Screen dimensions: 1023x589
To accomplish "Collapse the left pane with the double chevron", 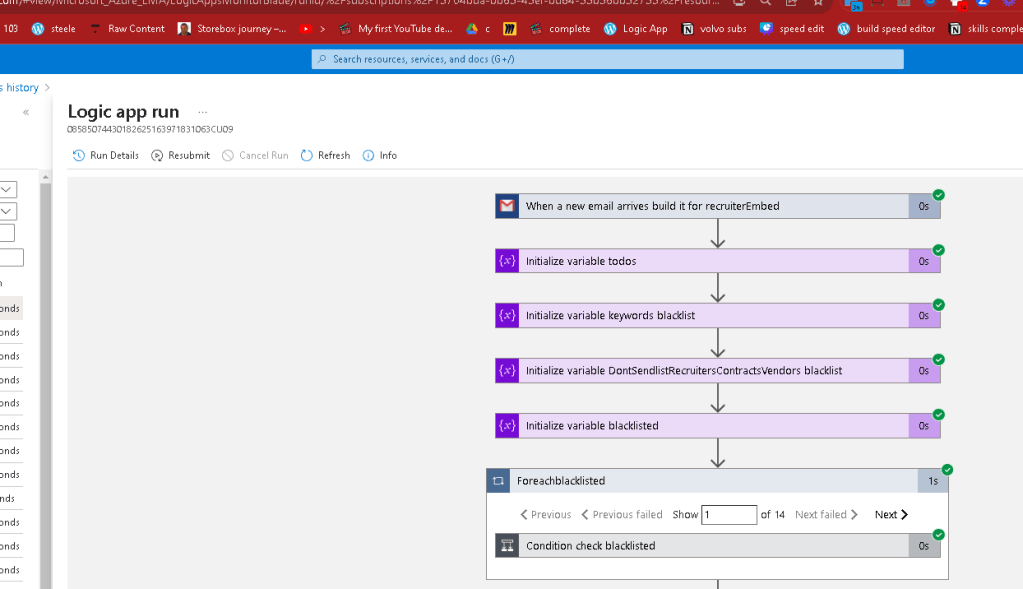I will pos(26,112).
